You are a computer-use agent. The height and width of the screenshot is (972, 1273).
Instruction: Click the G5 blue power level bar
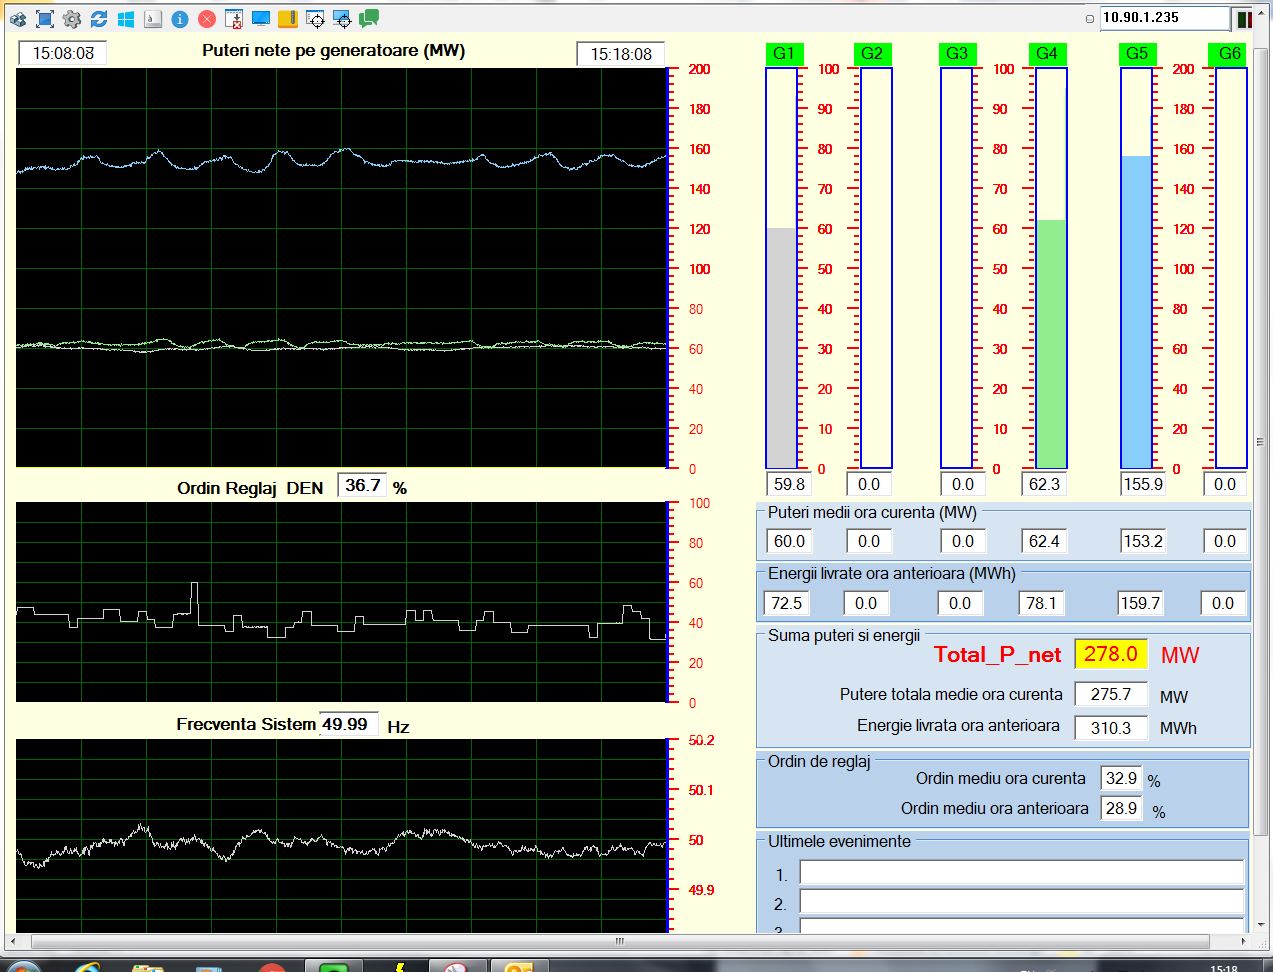point(1137,310)
